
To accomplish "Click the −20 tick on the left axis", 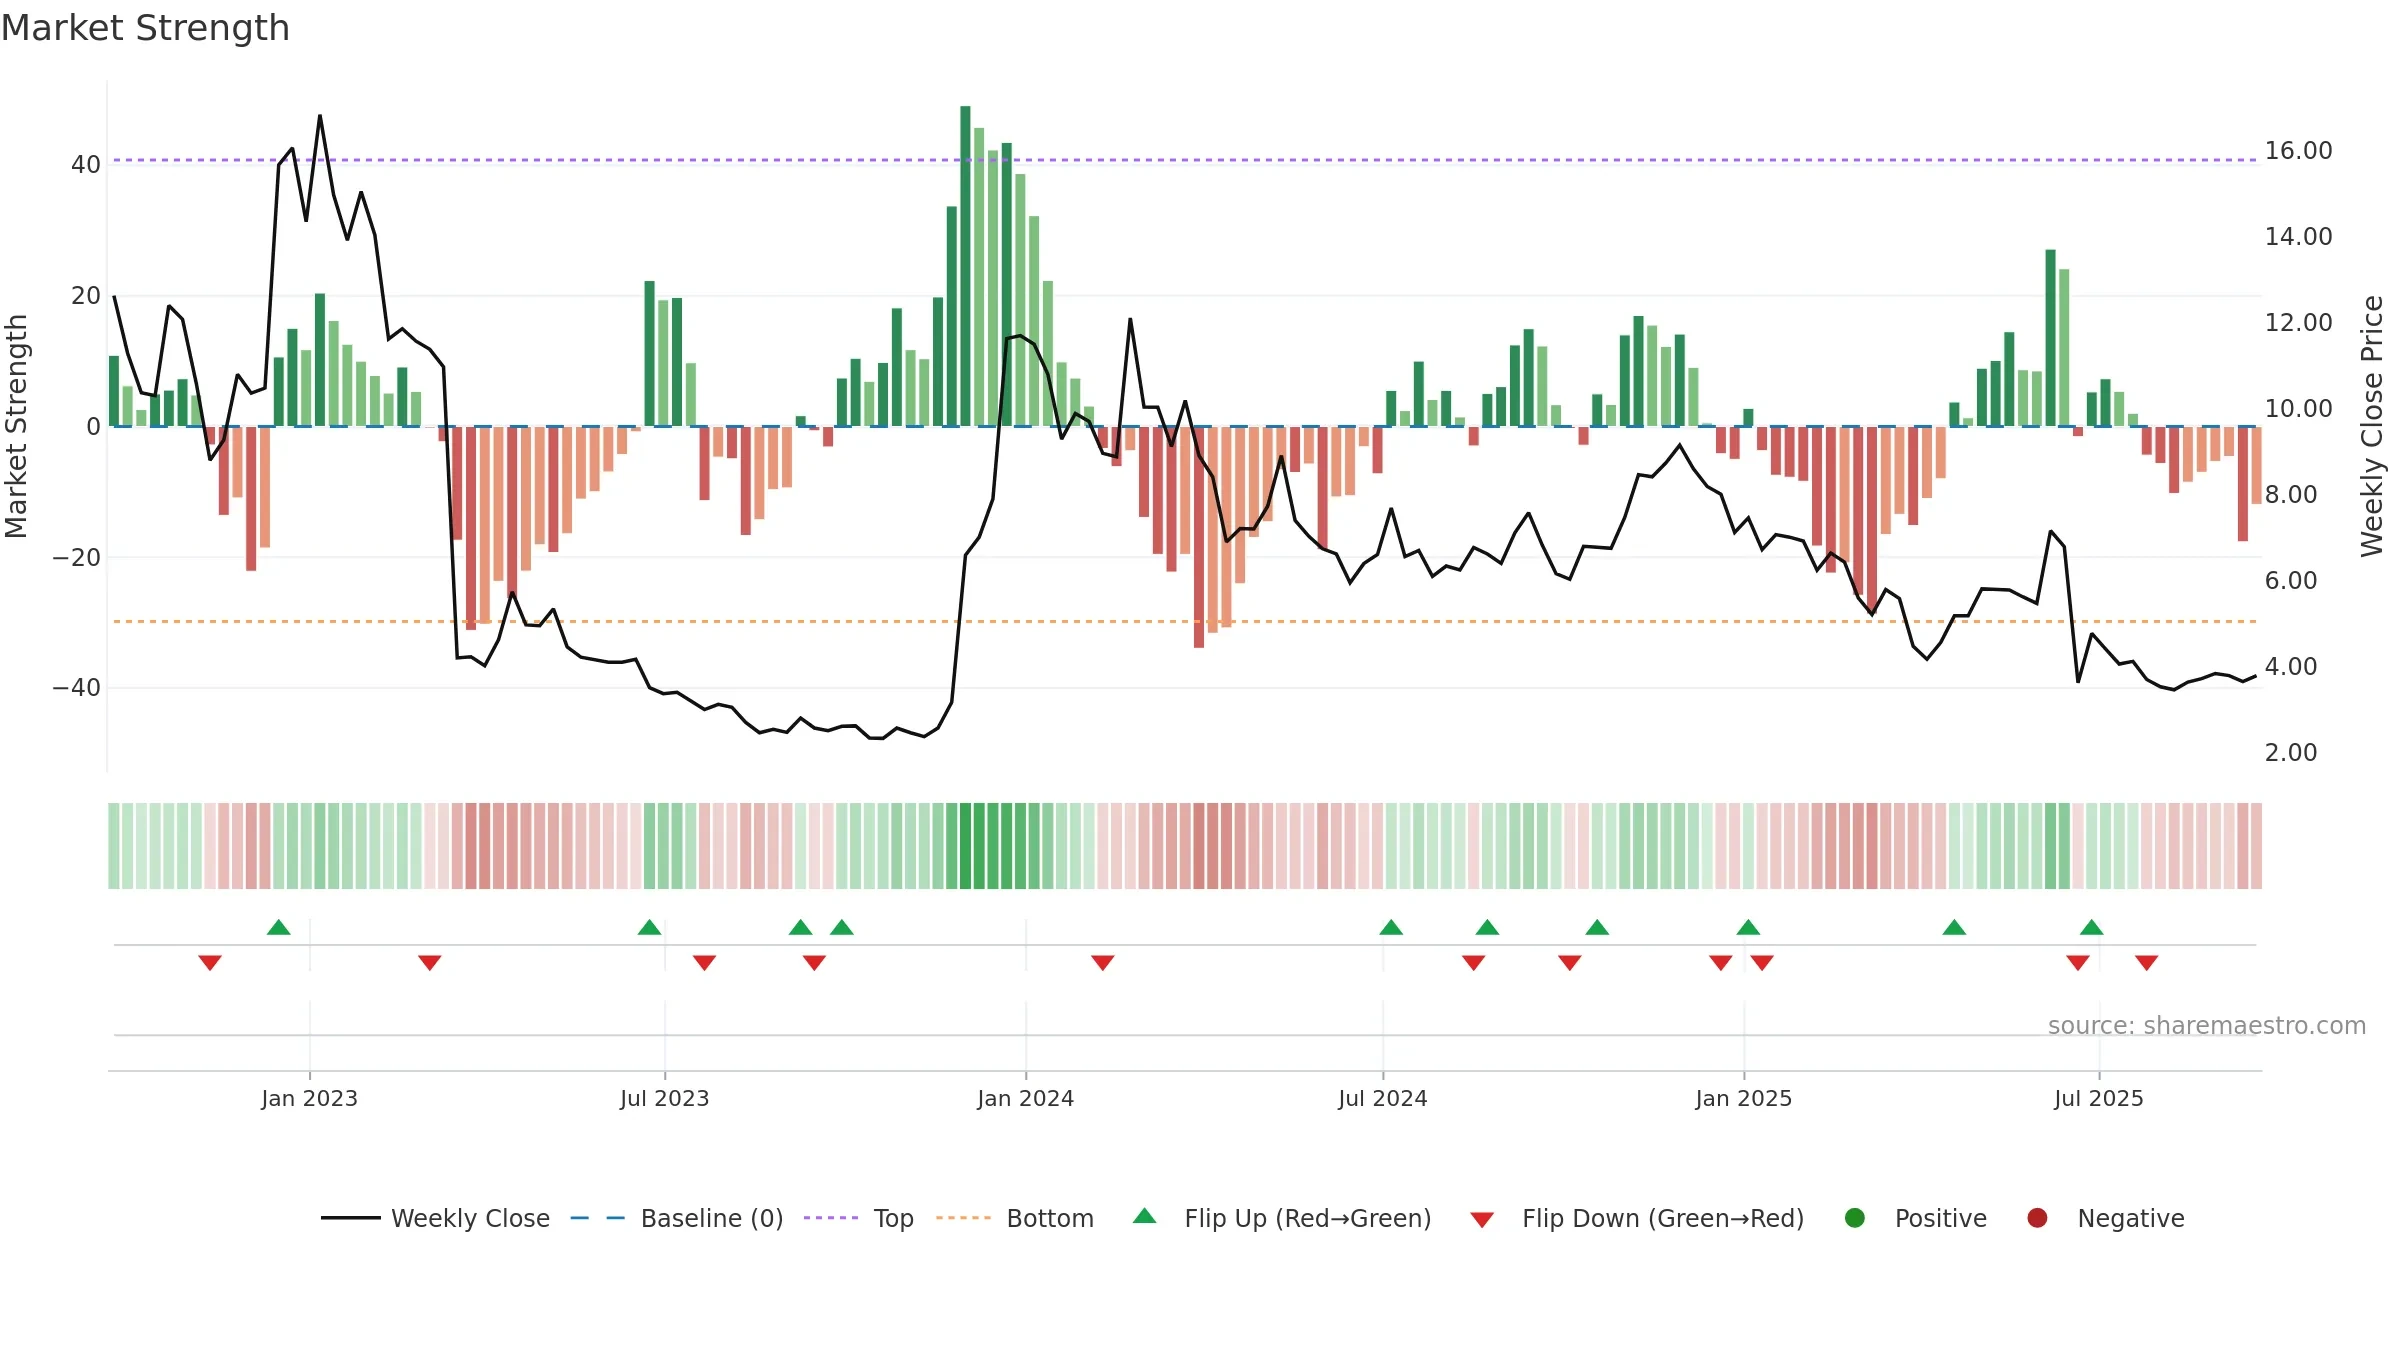I will [77, 558].
